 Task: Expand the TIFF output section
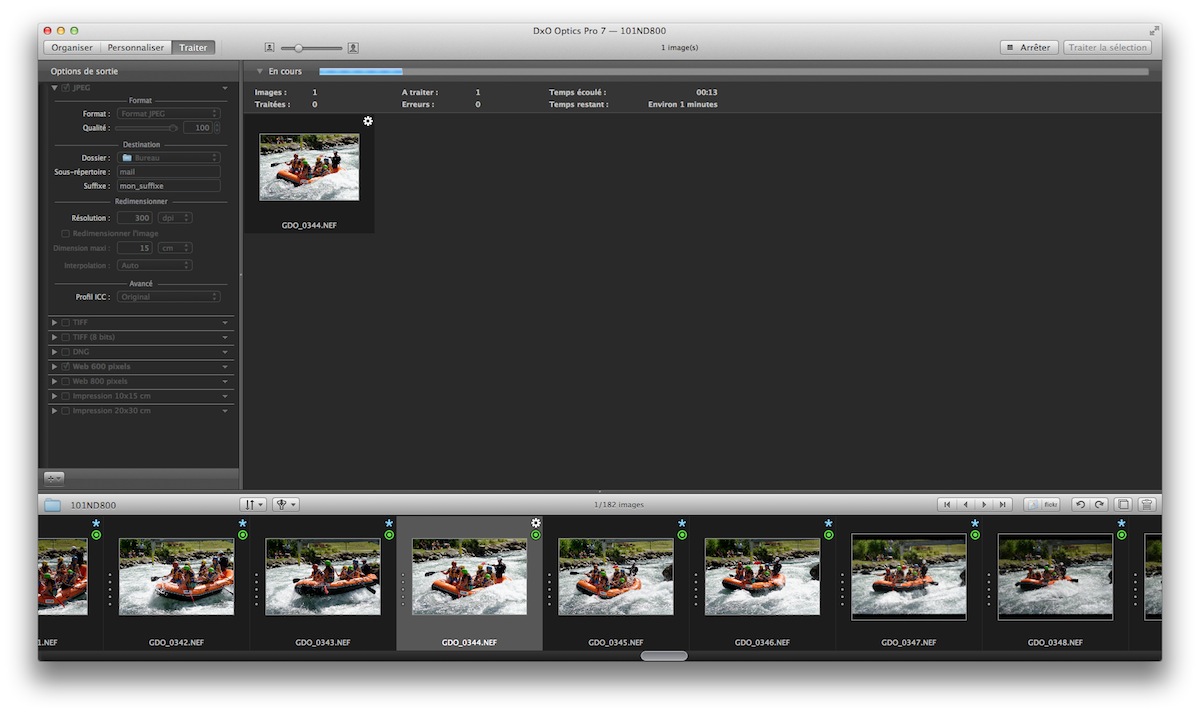click(54, 322)
